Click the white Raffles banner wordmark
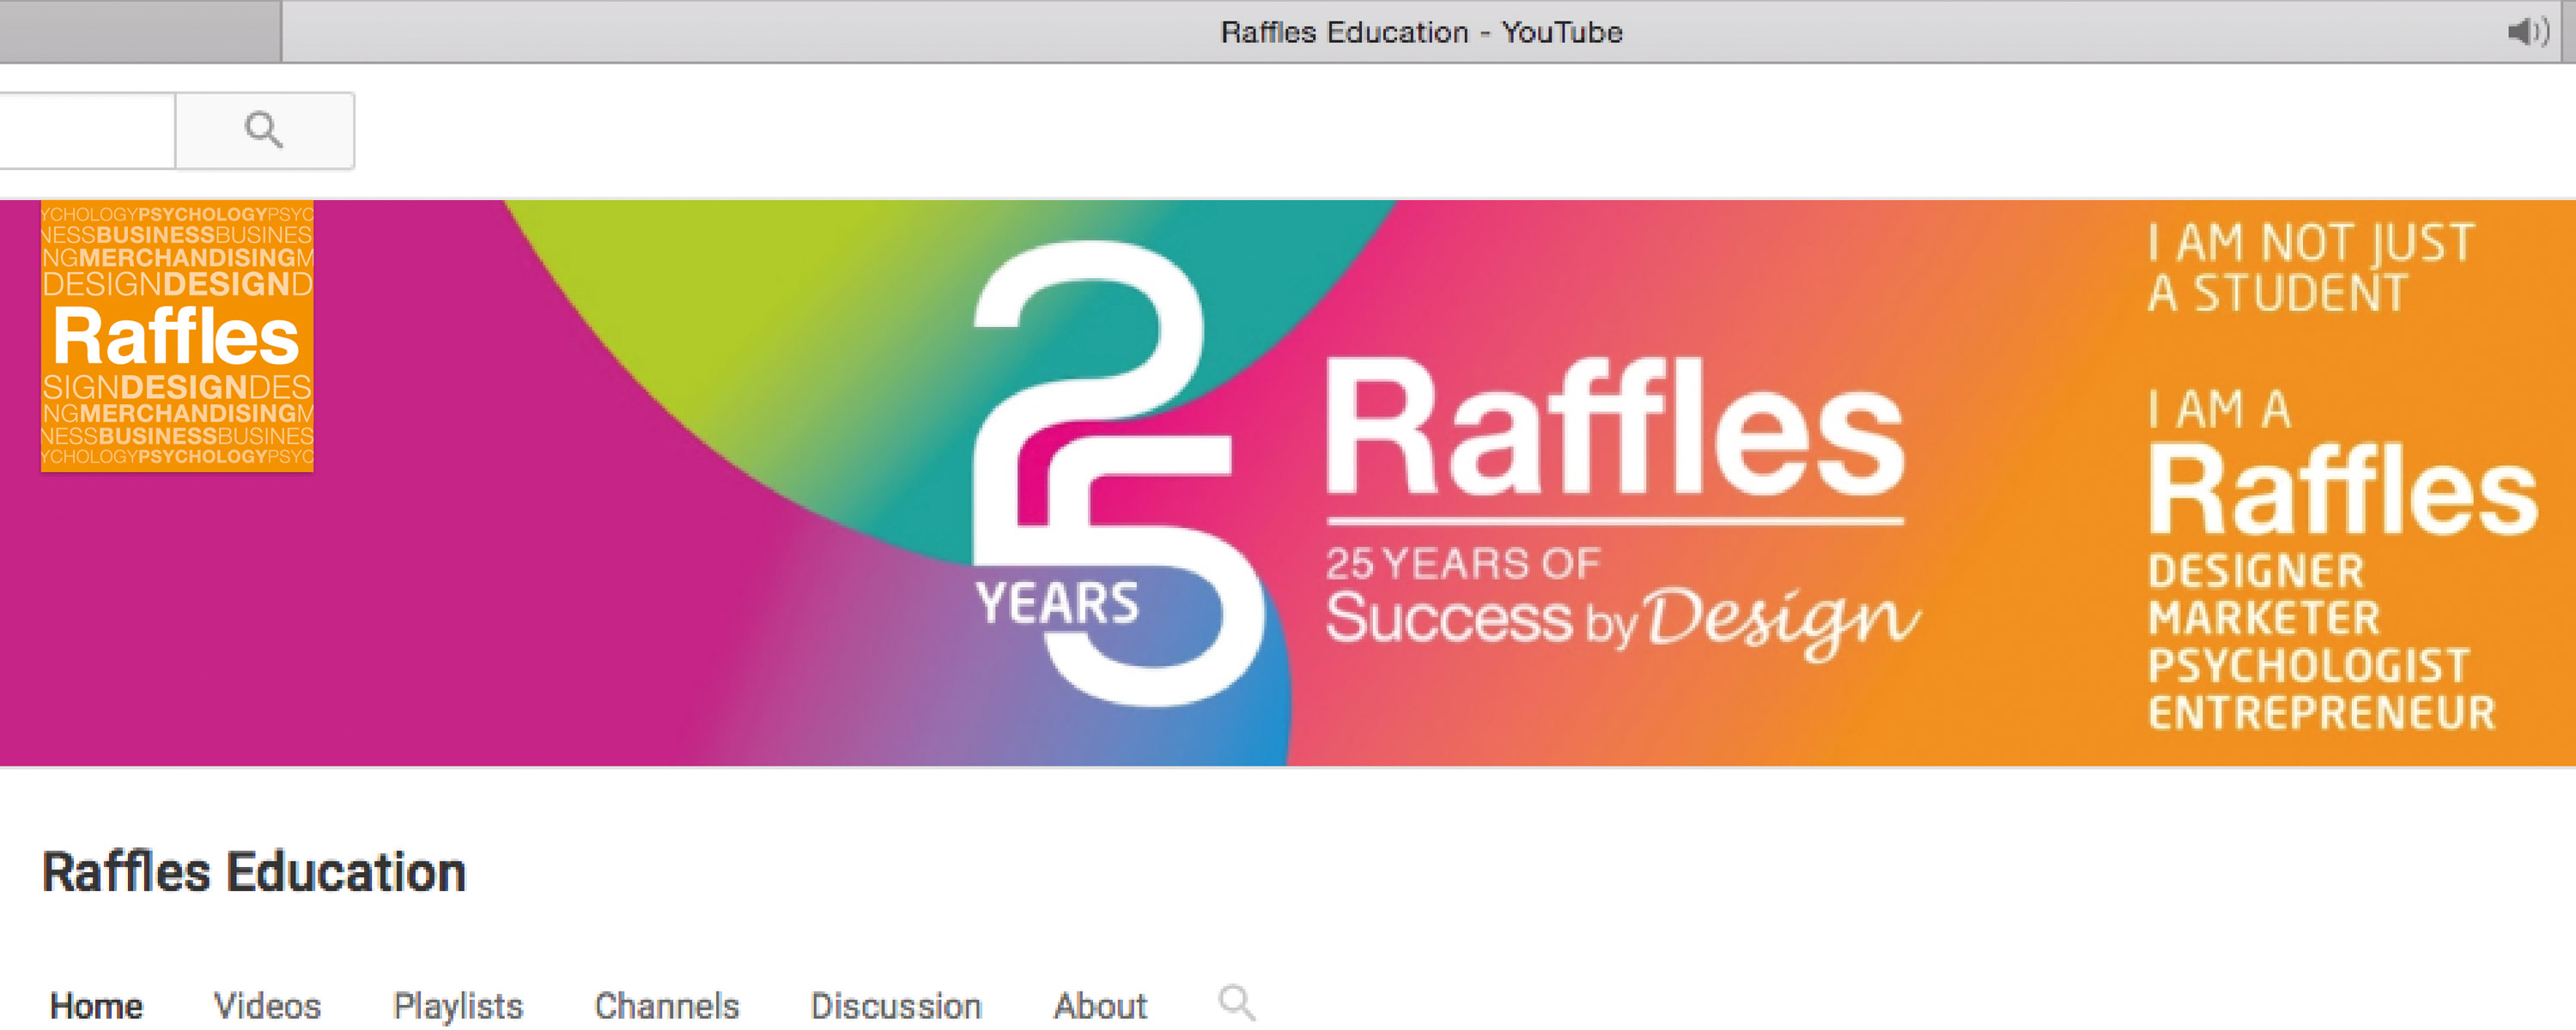Image resolution: width=2576 pixels, height=1030 pixels. click(1615, 429)
